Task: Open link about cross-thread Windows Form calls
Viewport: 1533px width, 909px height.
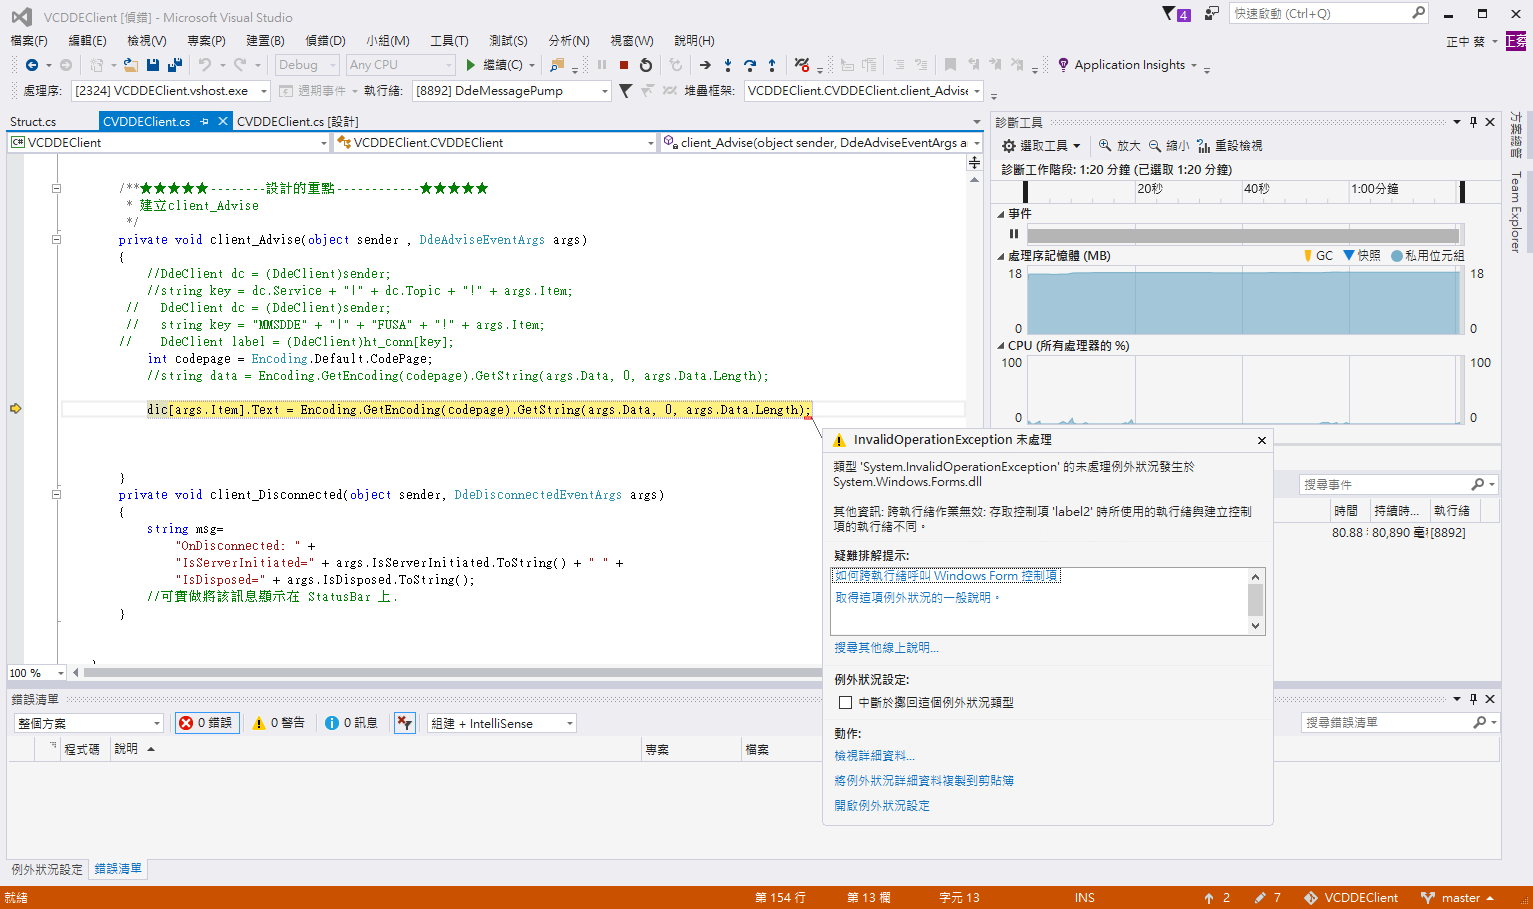Action: pos(947,576)
